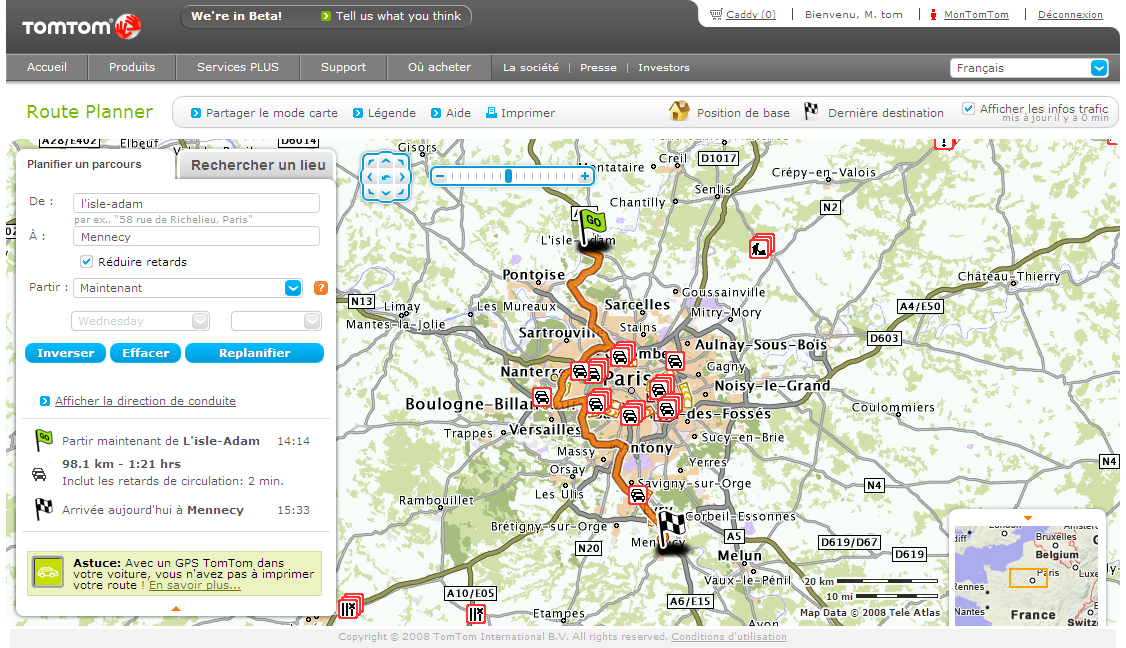Expand the Wednesday day selector
Screen dimensions: 1126x648
202,320
